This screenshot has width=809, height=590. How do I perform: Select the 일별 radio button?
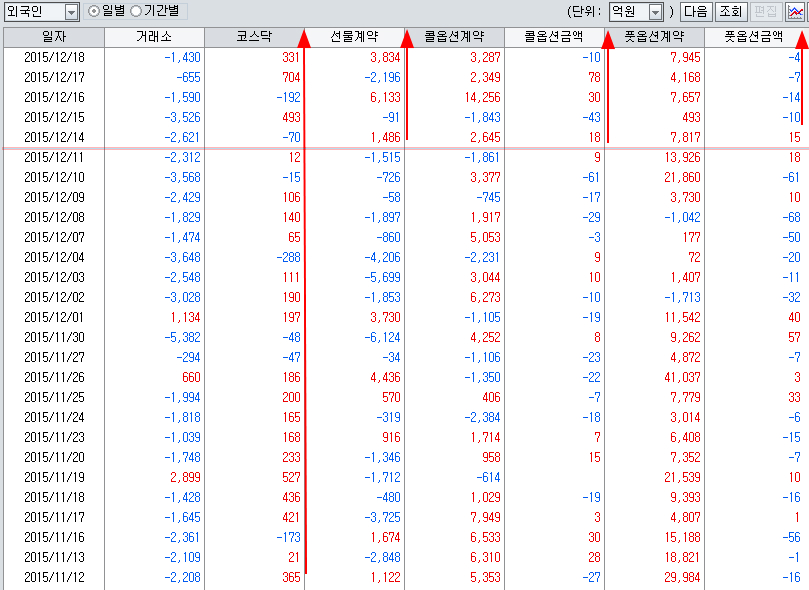click(95, 12)
